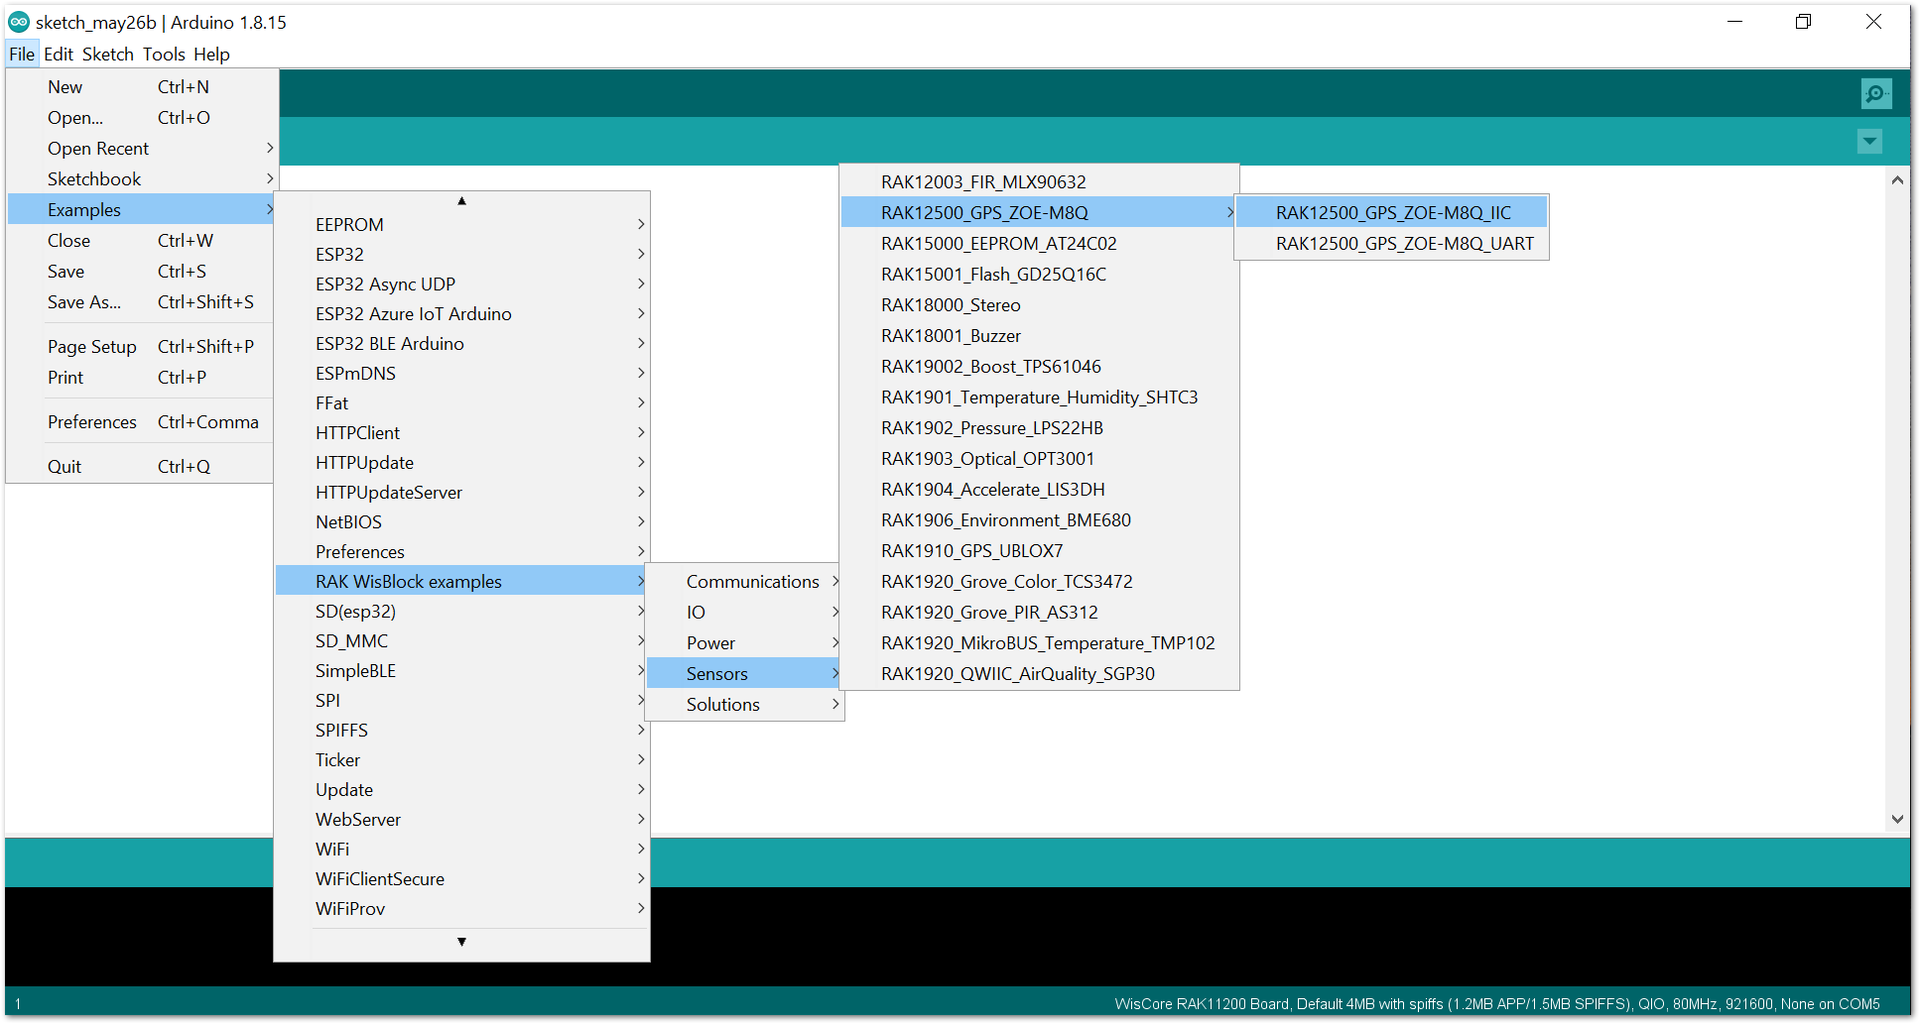The width and height of the screenshot is (1920, 1024).
Task: Choose Close from the File menu
Action: (141, 241)
